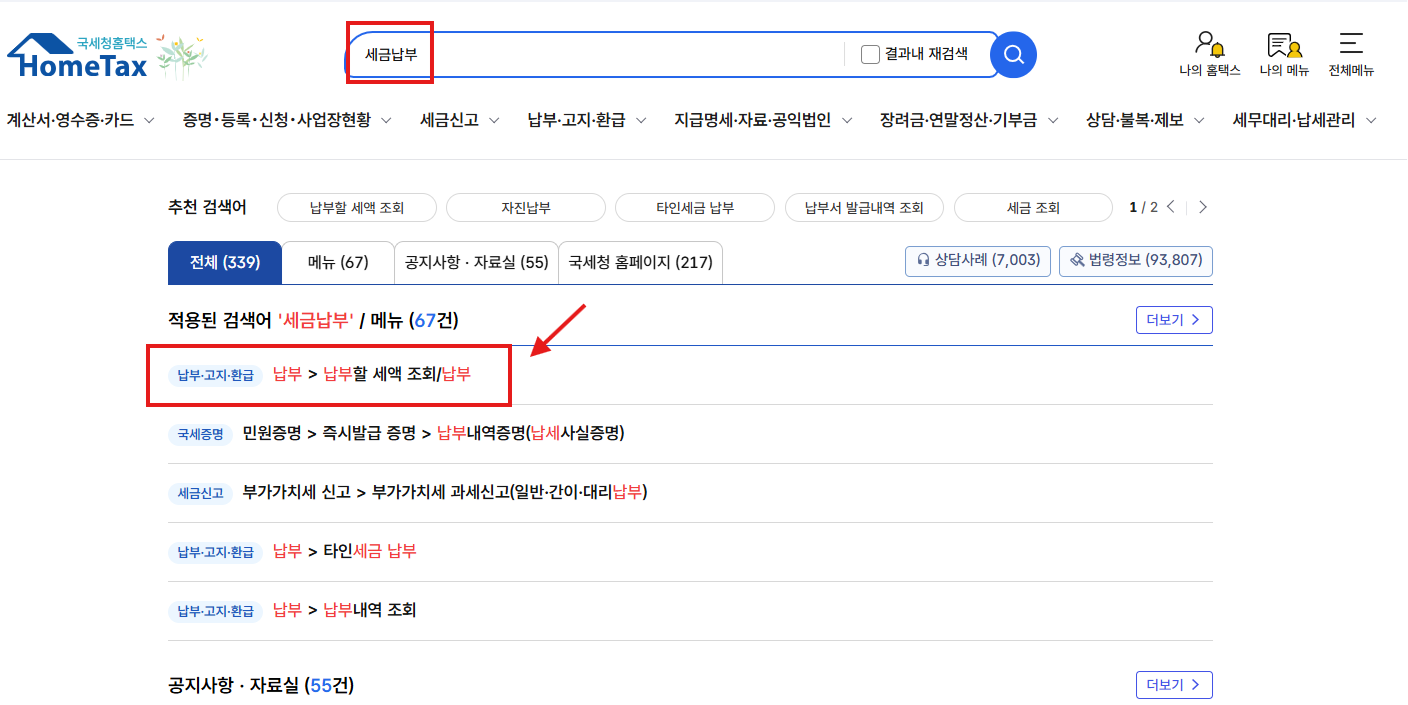Viewport: 1408px width, 705px height.
Task: Expand 계산서·영수증·카드 menu
Action: [x=81, y=120]
